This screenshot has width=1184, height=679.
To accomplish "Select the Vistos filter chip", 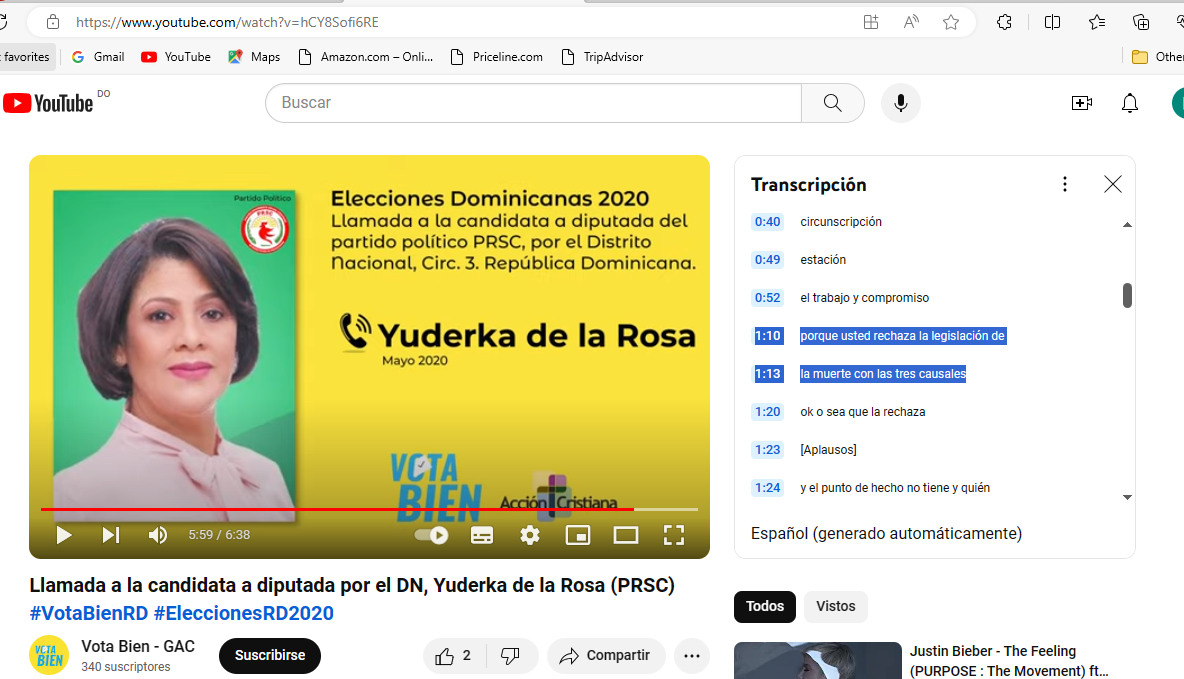I will pyautogui.click(x=836, y=606).
